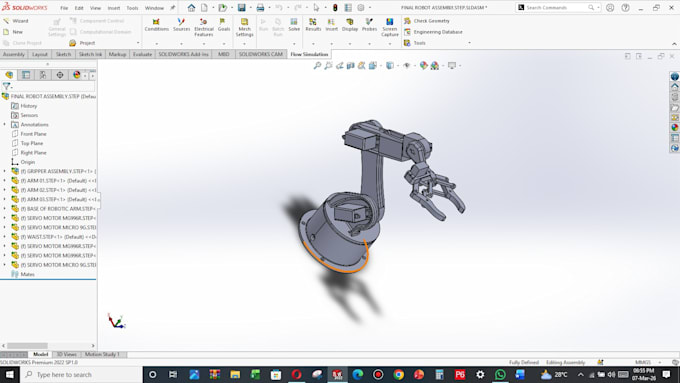Open the DisplayManager color ball tab
Screen dimensions: 680x383
(x=77, y=75)
